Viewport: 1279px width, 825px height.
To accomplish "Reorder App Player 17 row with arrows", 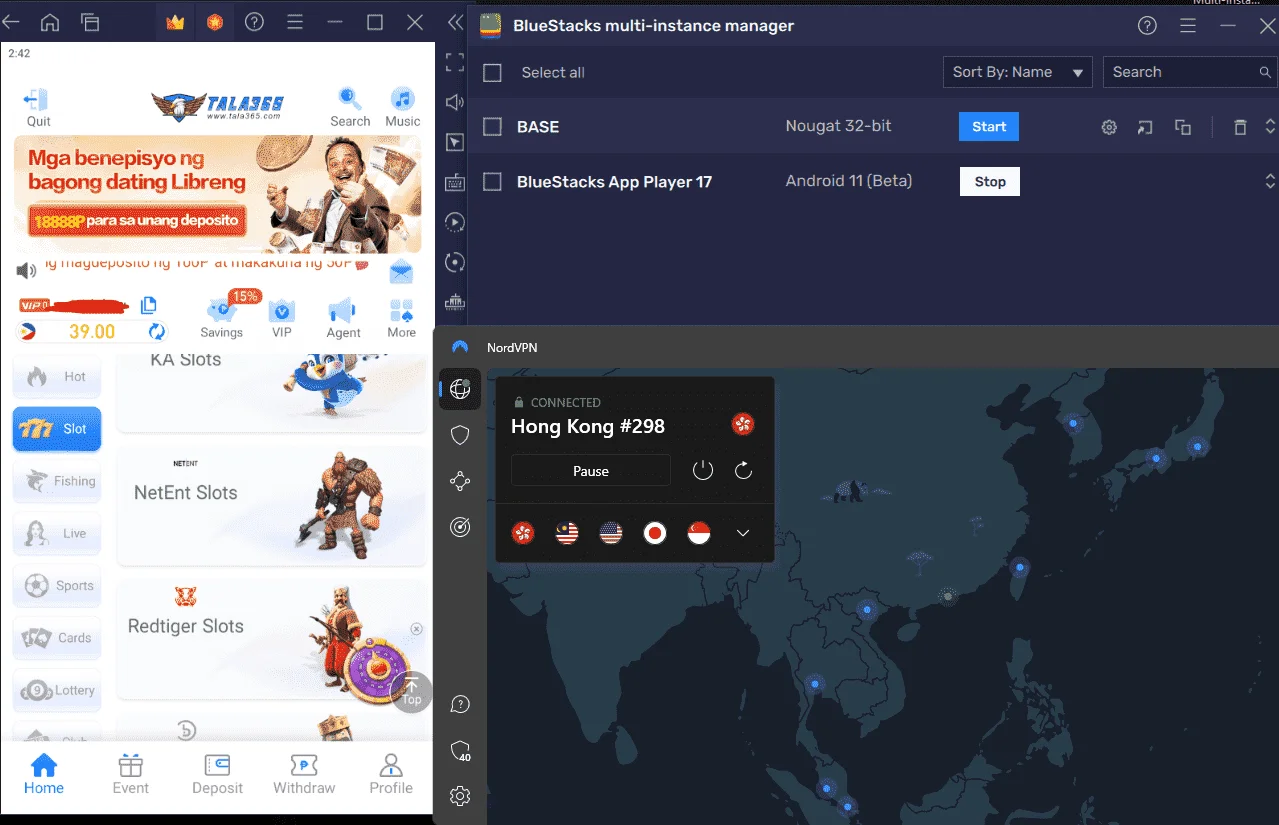I will pos(1270,182).
